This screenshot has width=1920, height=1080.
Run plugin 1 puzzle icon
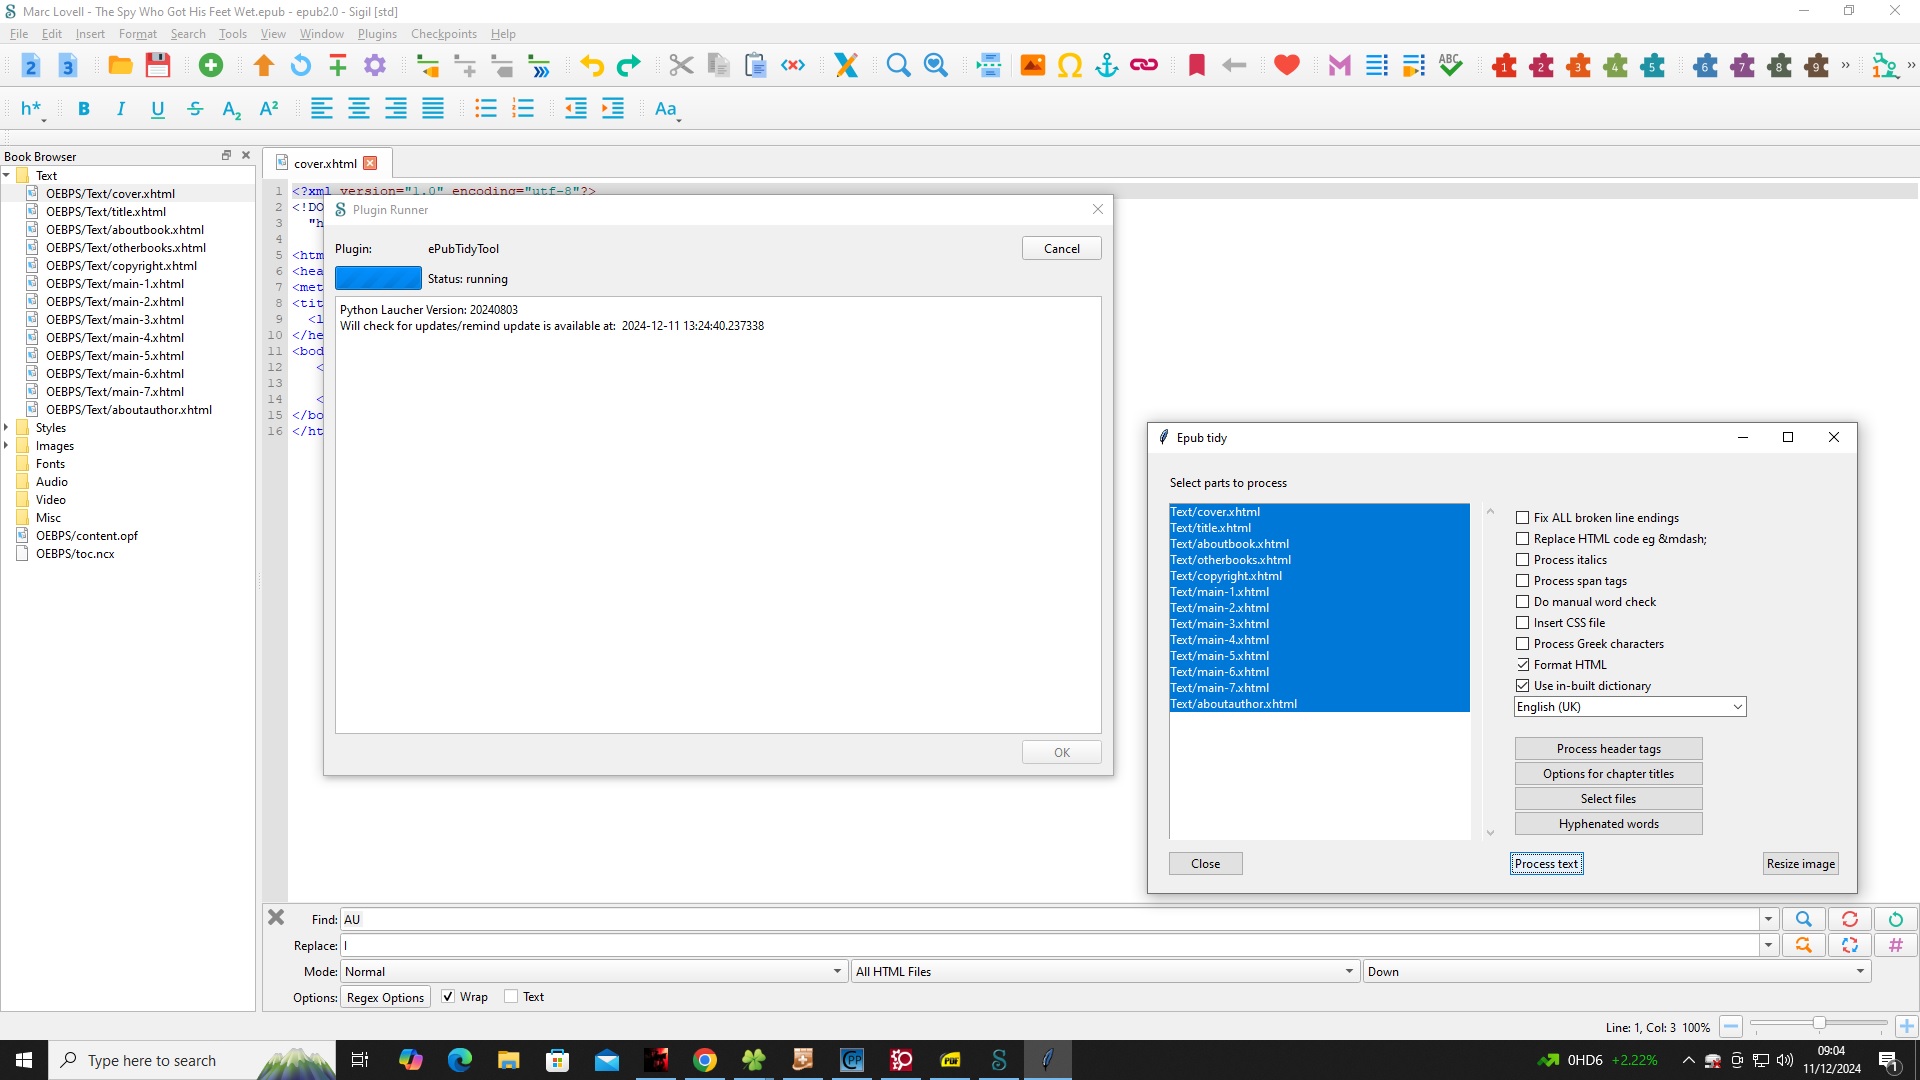[1504, 66]
